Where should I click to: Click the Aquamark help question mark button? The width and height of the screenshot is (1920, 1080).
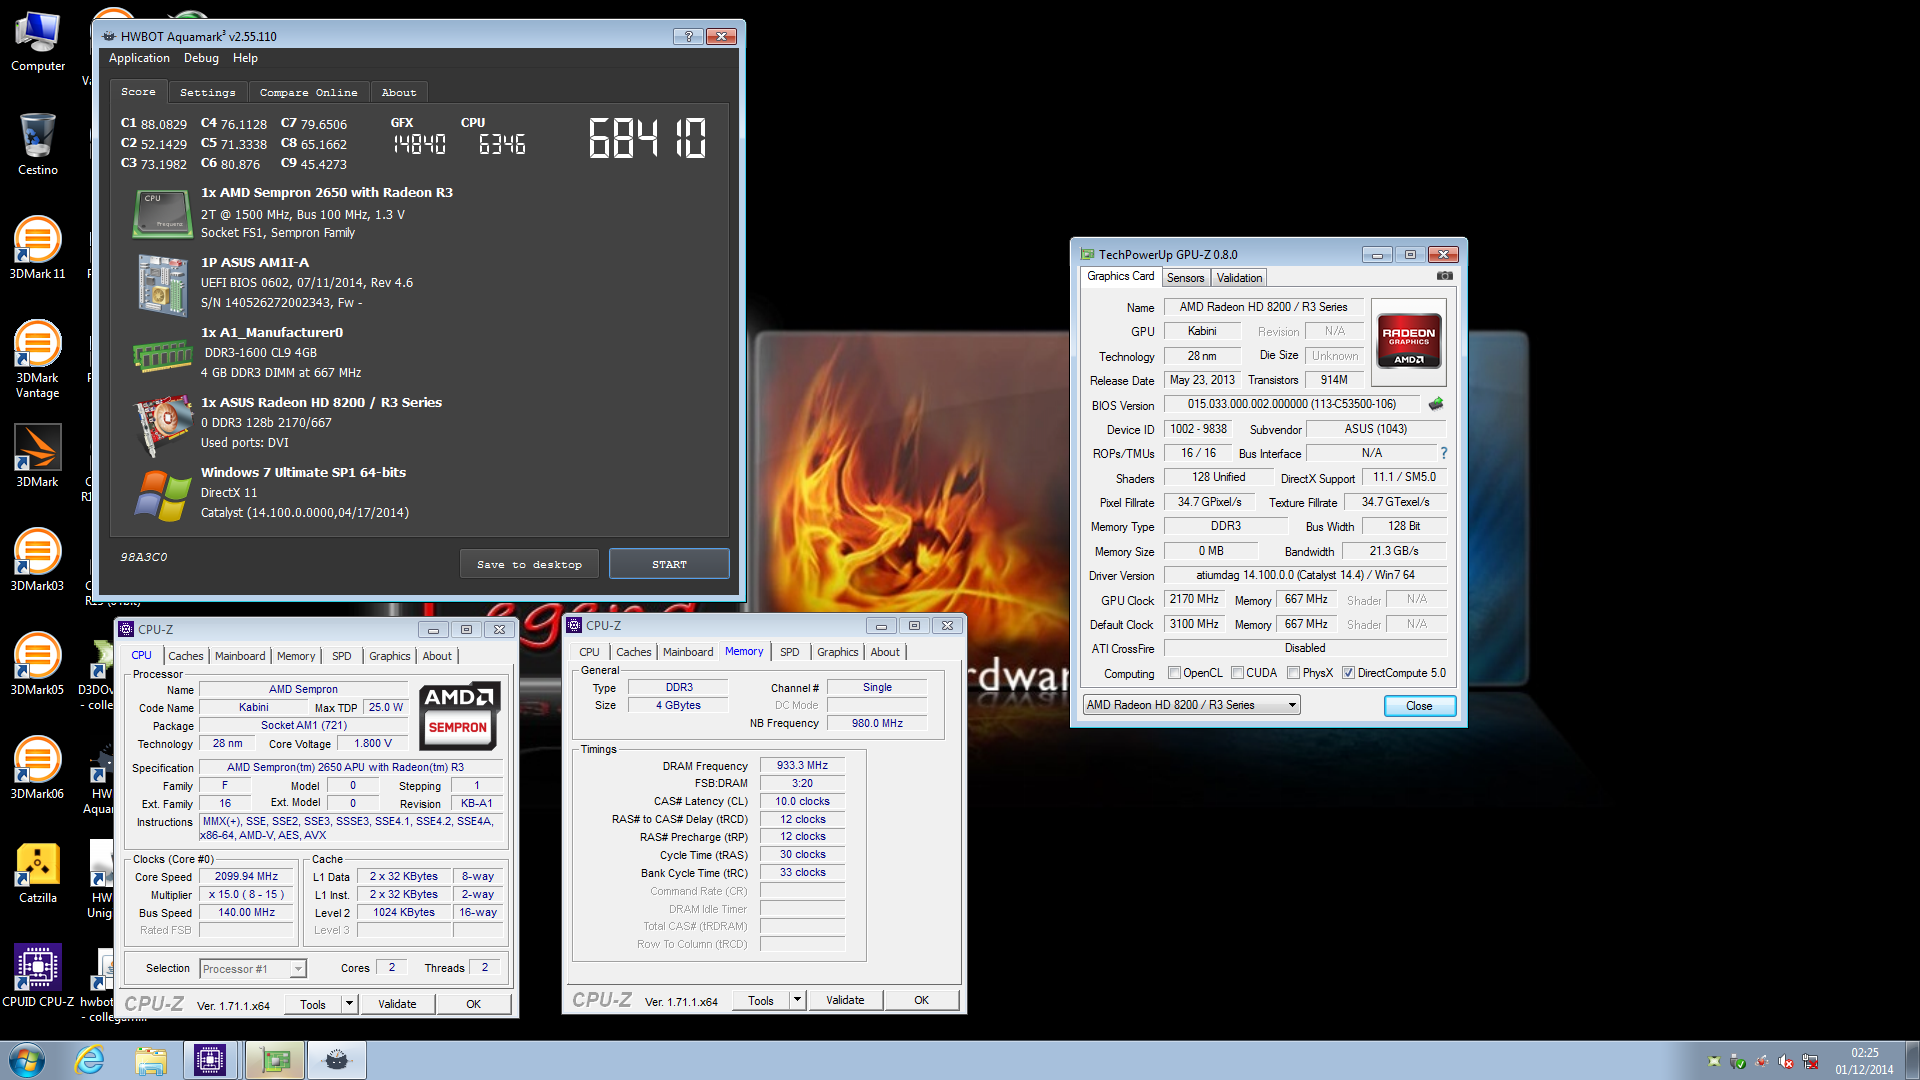(688, 36)
